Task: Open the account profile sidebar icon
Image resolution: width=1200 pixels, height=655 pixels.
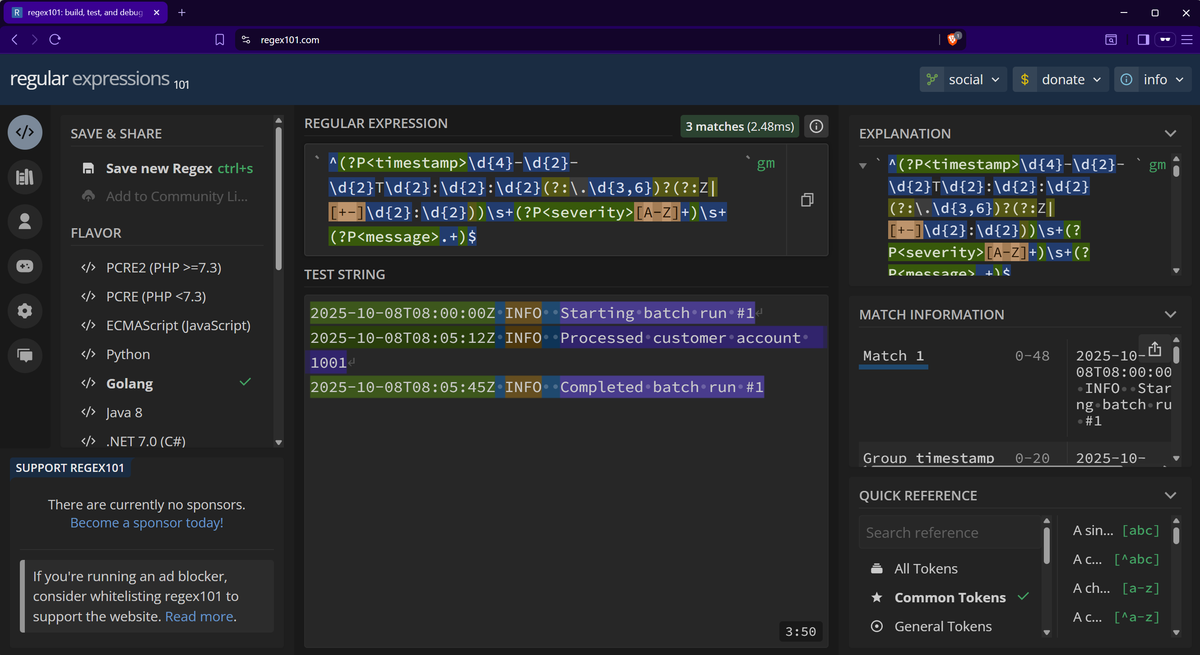Action: pos(25,221)
